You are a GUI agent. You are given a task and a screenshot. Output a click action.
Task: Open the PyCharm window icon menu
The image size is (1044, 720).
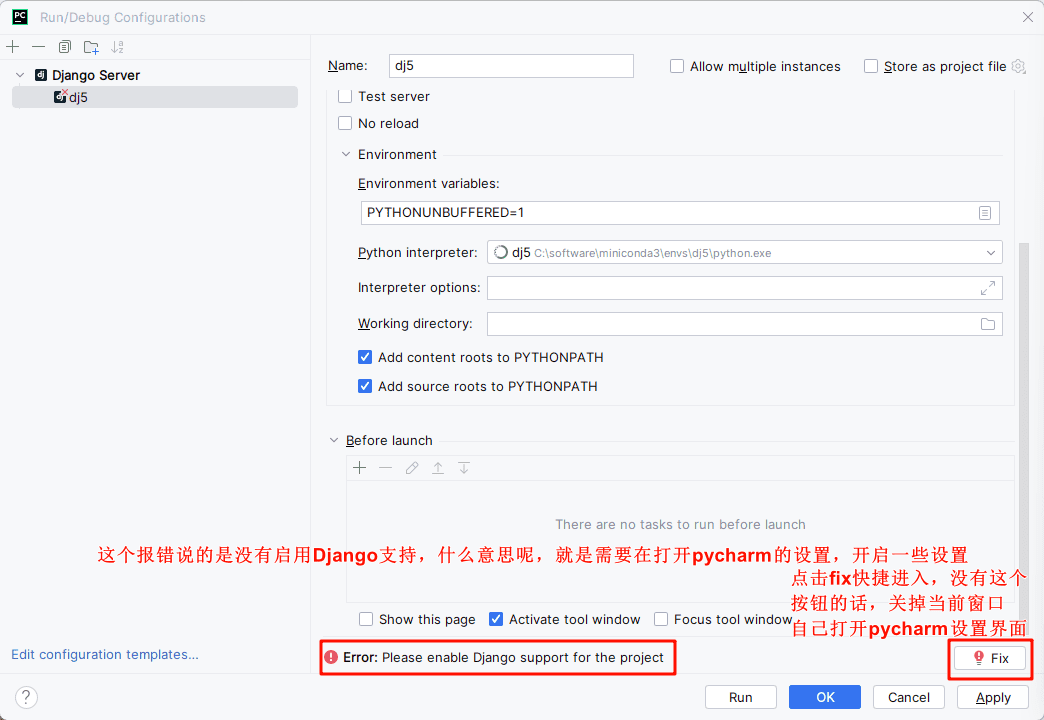[20, 17]
